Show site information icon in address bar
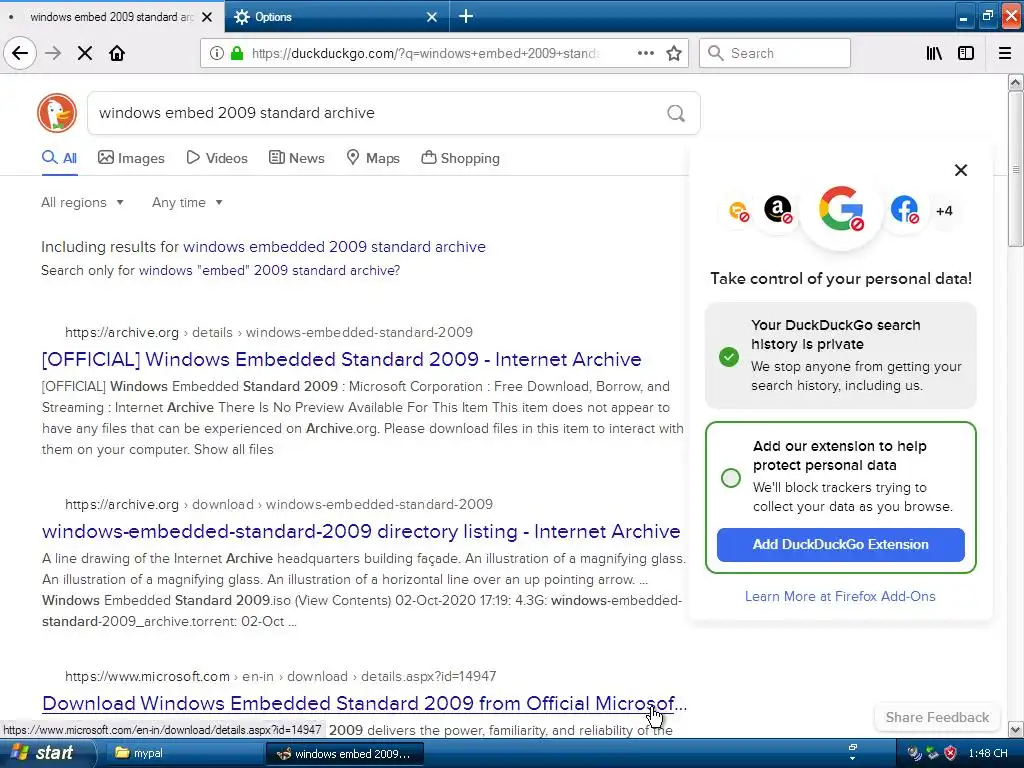Viewport: 1024px width, 768px height. pos(216,53)
